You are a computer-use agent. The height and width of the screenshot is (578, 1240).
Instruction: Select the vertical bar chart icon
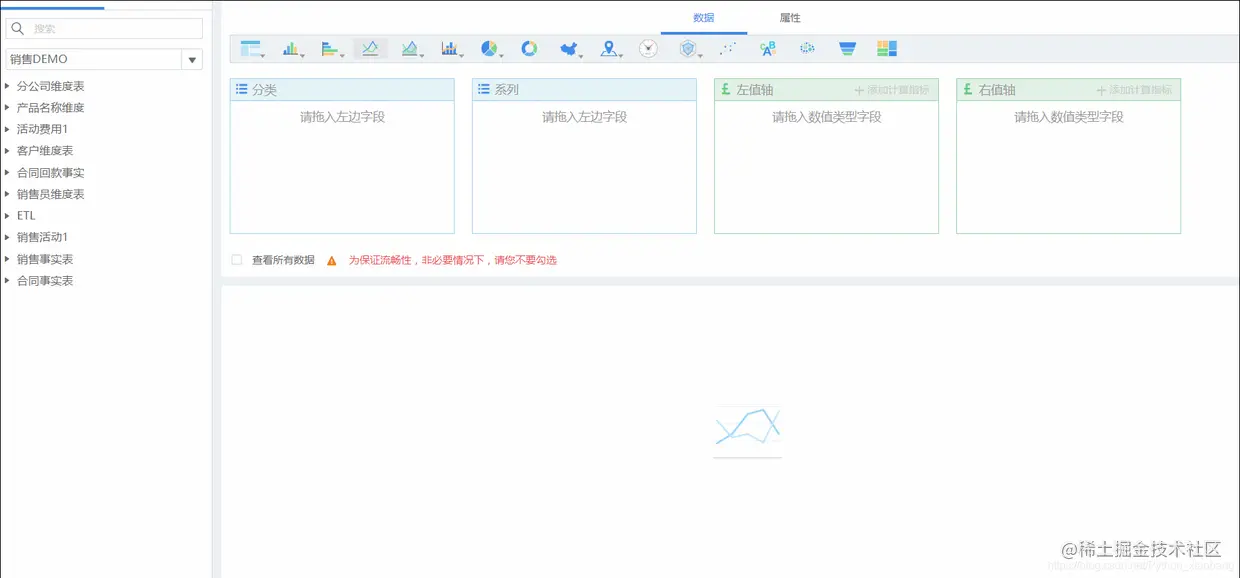291,49
